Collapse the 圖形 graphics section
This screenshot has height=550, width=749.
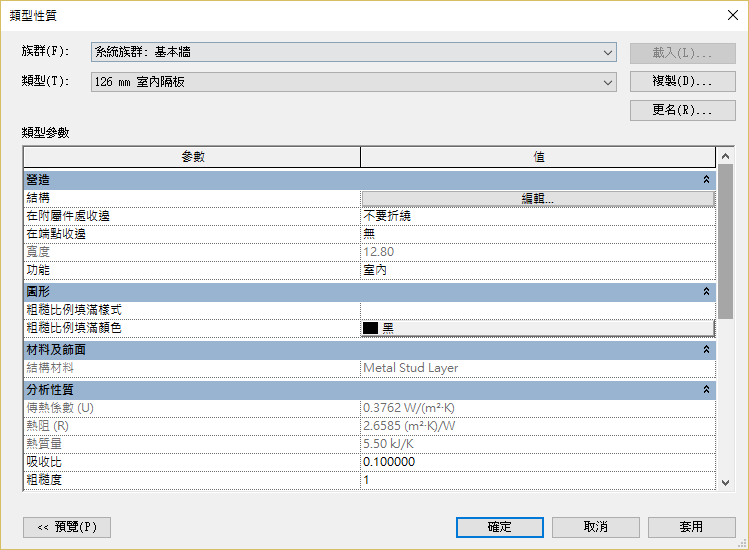tap(706, 291)
